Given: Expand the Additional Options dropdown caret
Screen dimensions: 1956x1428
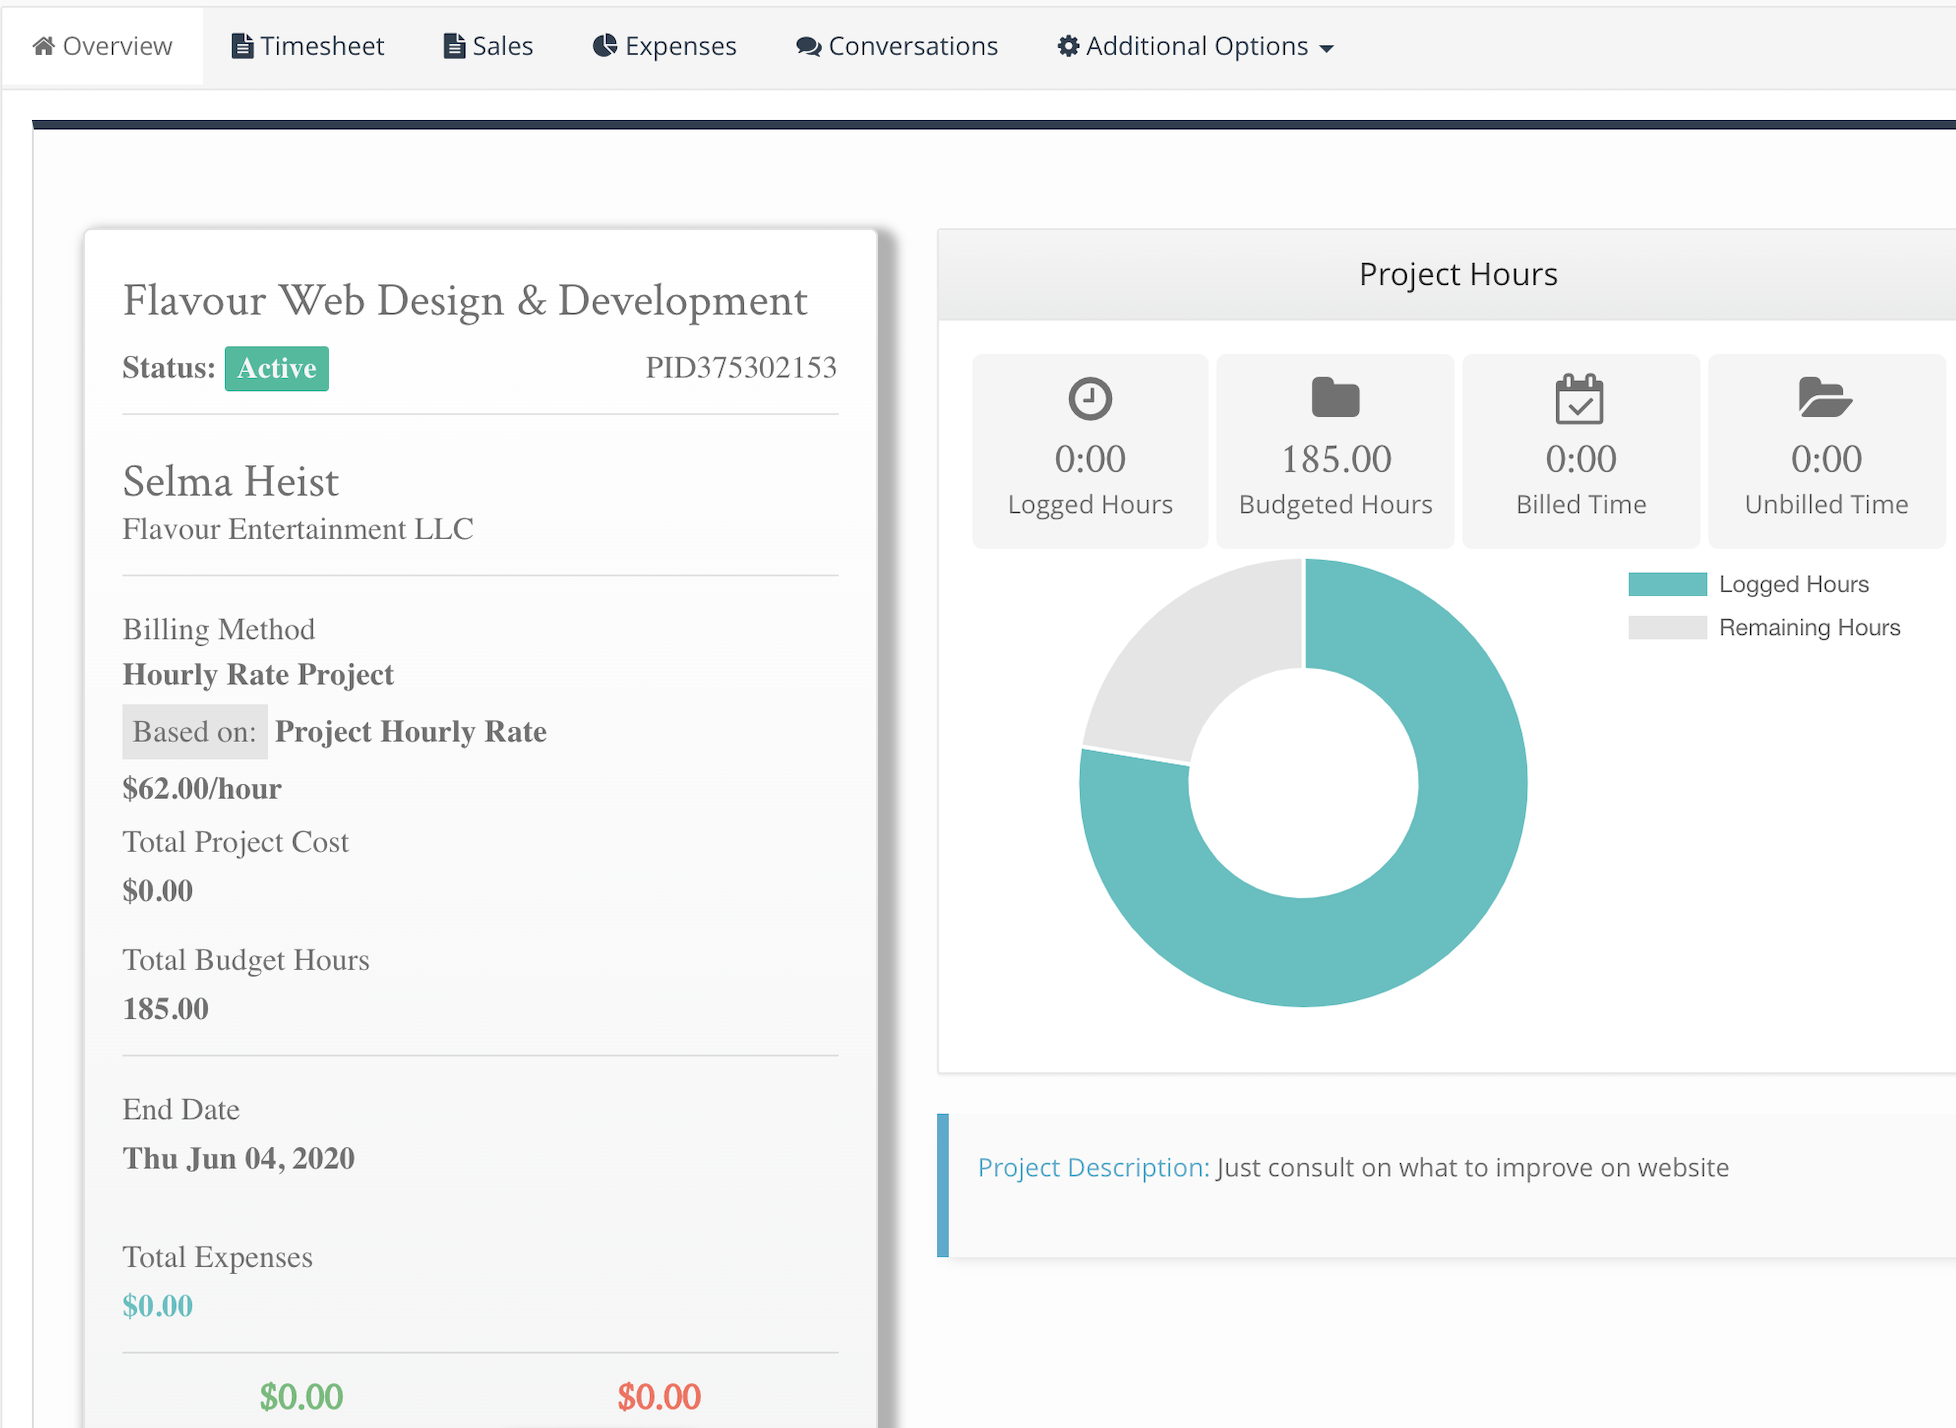Looking at the screenshot, I should (1327, 49).
